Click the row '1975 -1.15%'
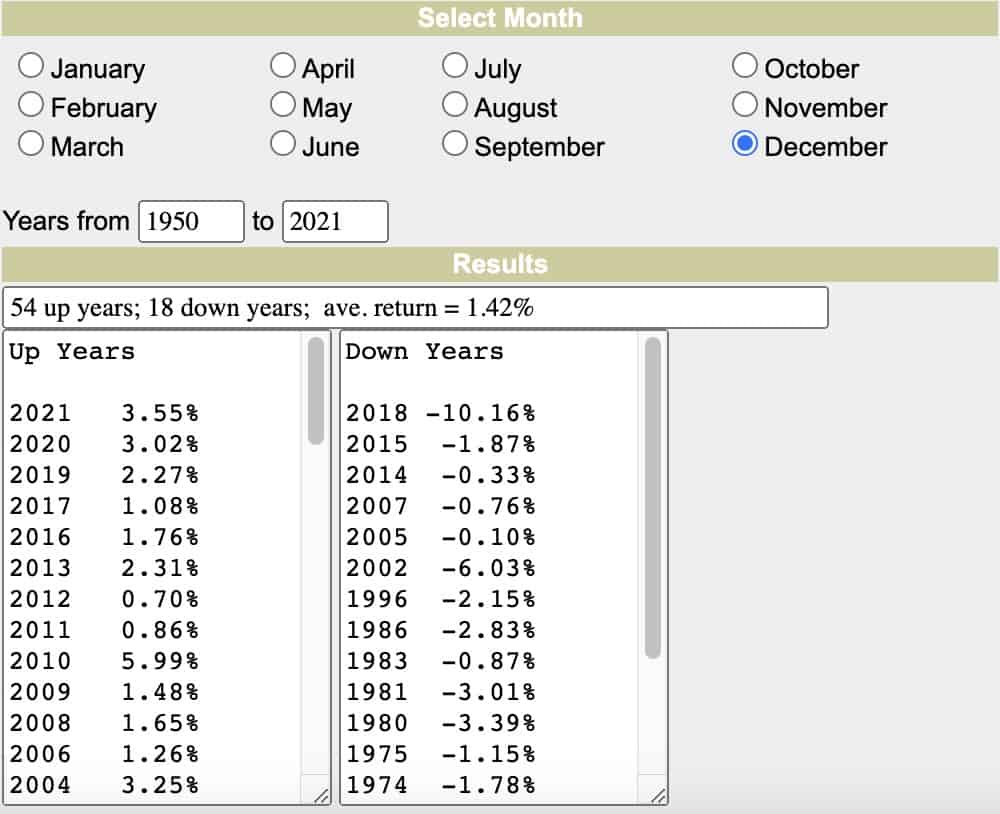The height and width of the screenshot is (814, 1000). pos(441,754)
